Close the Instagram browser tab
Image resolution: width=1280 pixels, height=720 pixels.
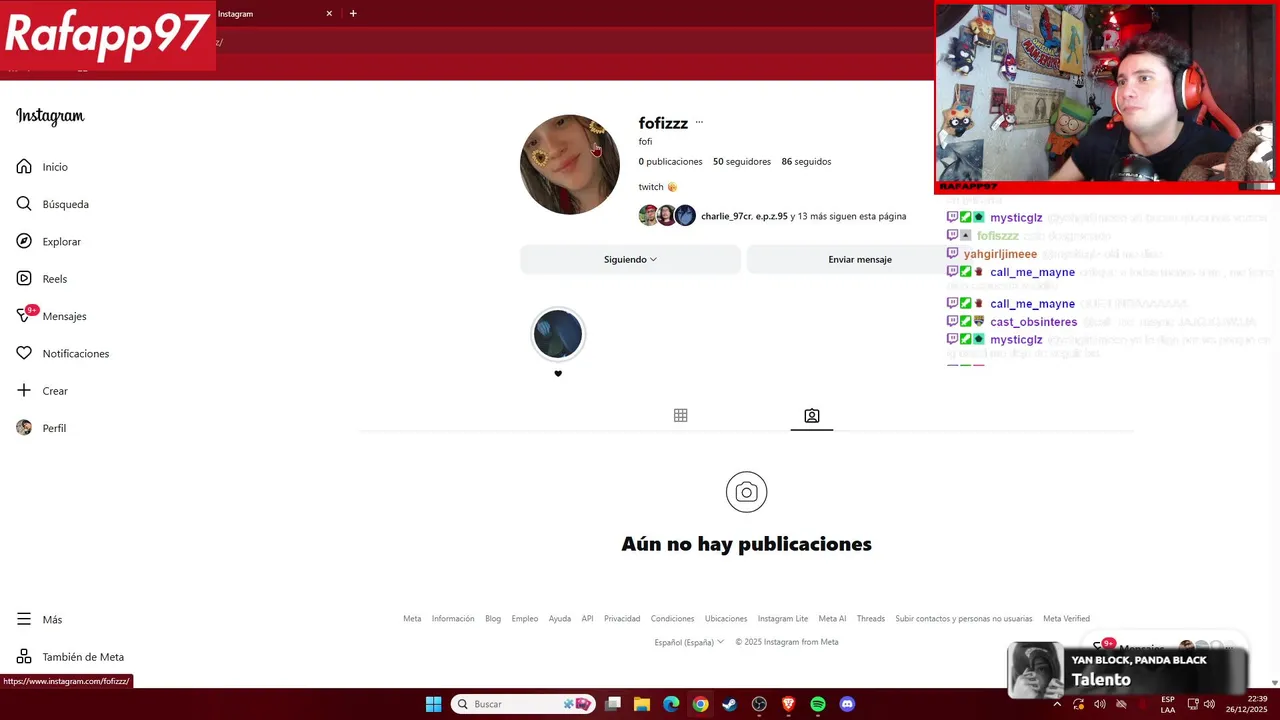[x=329, y=14]
